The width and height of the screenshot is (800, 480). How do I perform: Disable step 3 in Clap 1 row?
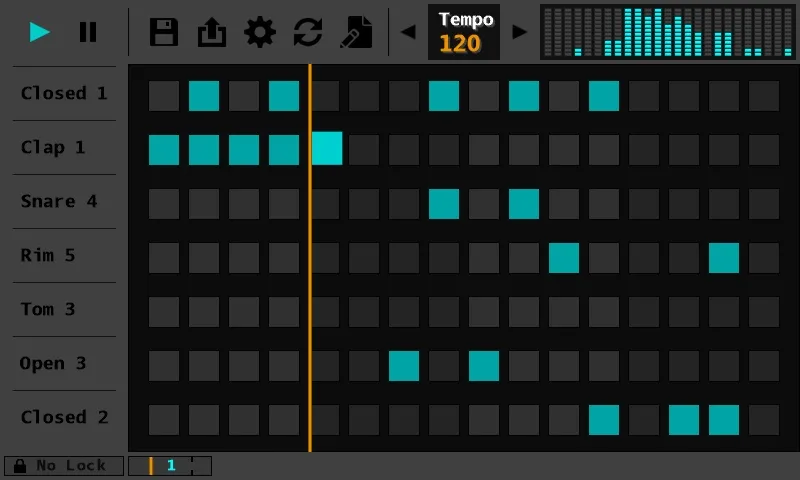pos(244,150)
